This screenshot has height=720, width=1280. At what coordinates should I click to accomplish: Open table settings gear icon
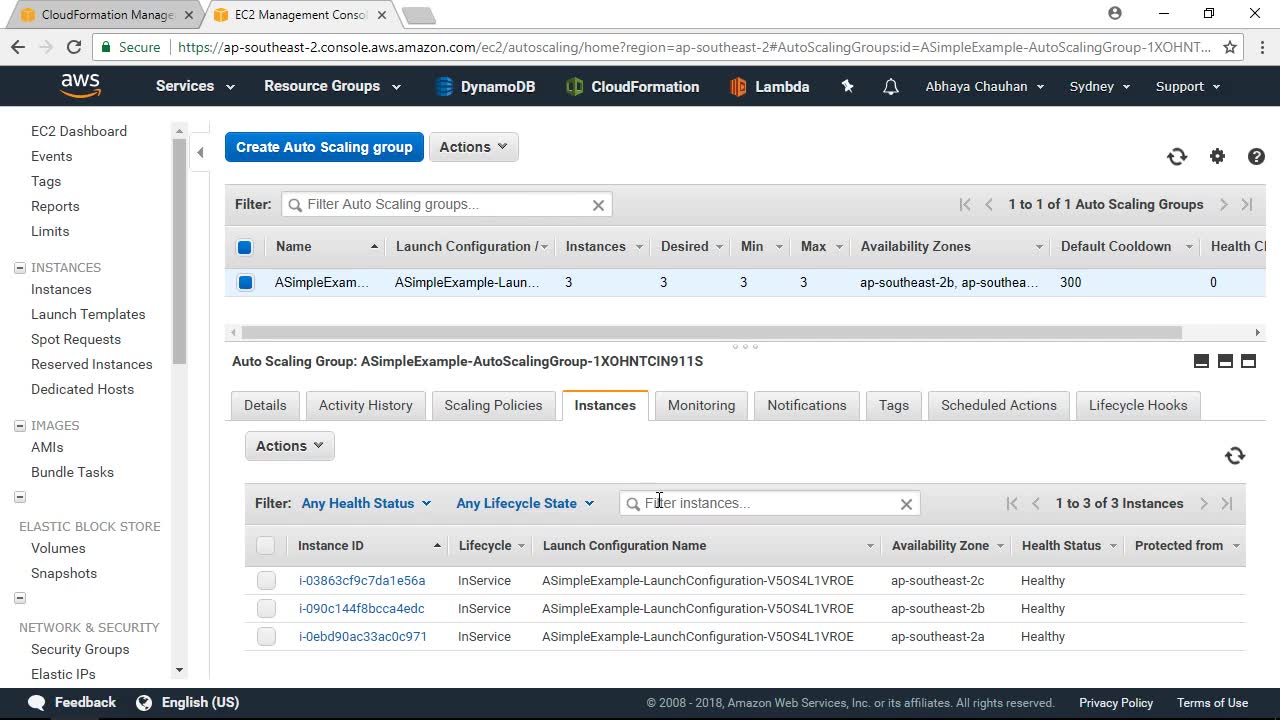(1217, 156)
